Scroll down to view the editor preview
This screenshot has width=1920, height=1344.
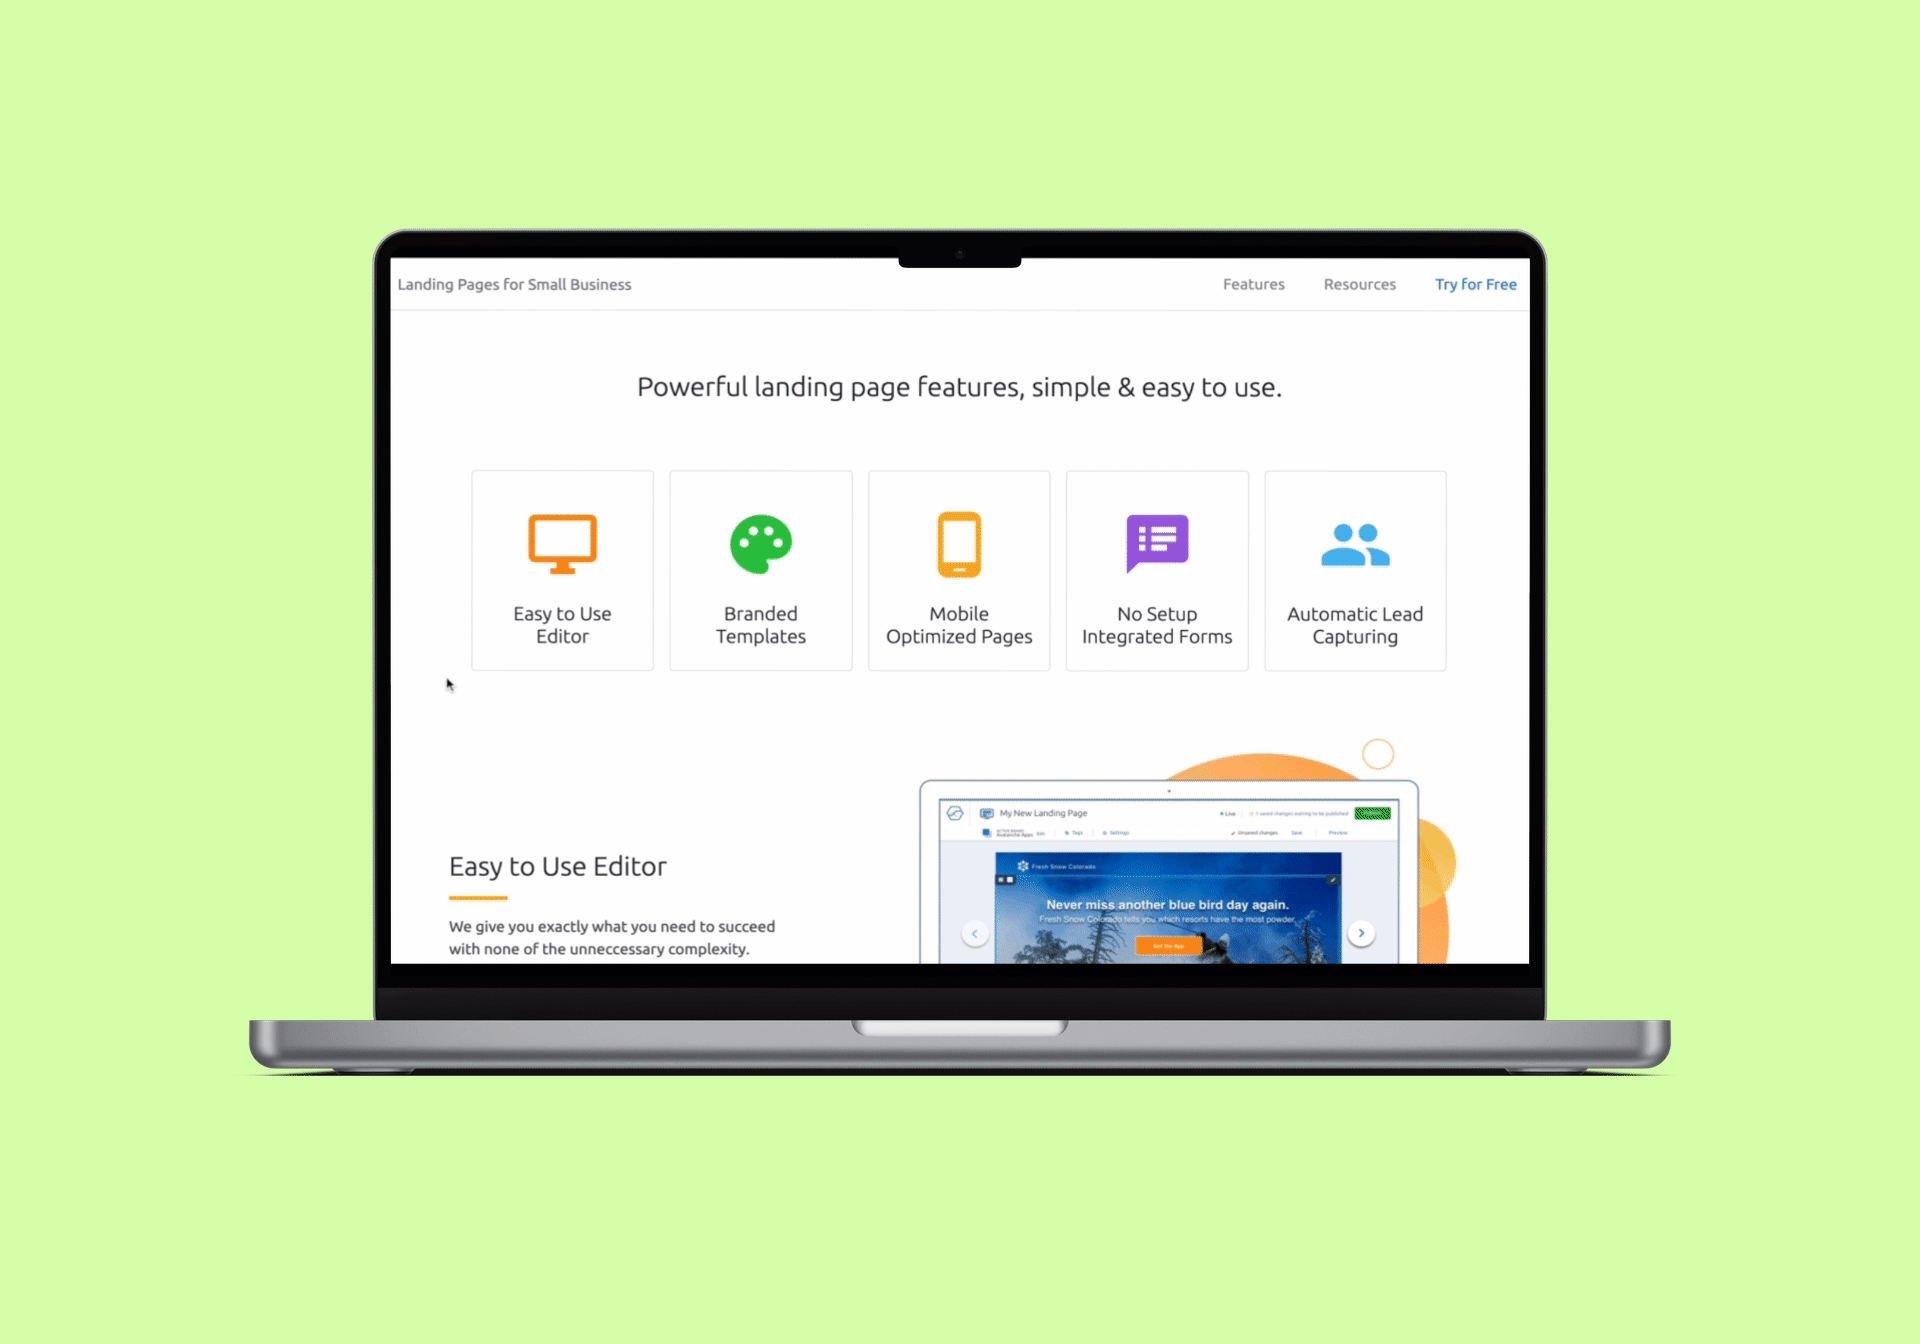pyautogui.click(x=1167, y=876)
